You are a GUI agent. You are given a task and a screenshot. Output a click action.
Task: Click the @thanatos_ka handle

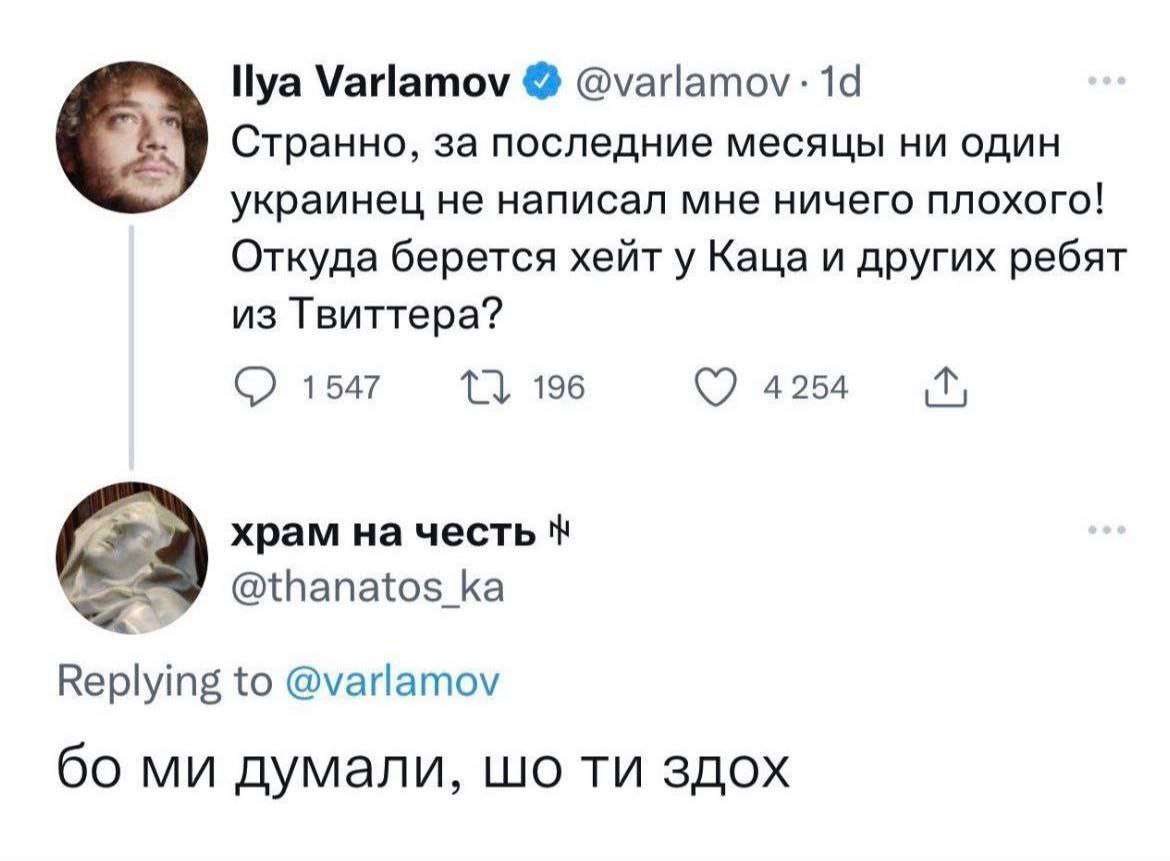[x=369, y=587]
